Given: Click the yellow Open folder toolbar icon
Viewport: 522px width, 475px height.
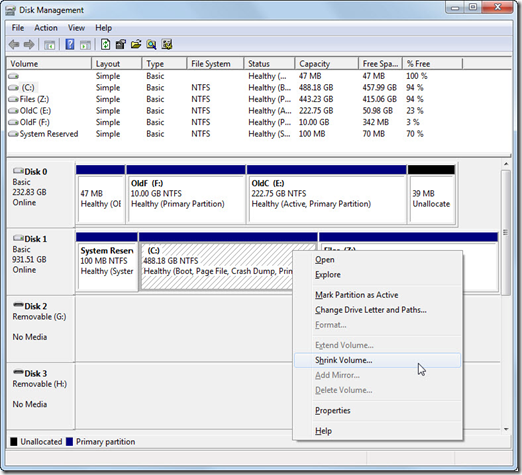Looking at the screenshot, I should tap(136, 44).
